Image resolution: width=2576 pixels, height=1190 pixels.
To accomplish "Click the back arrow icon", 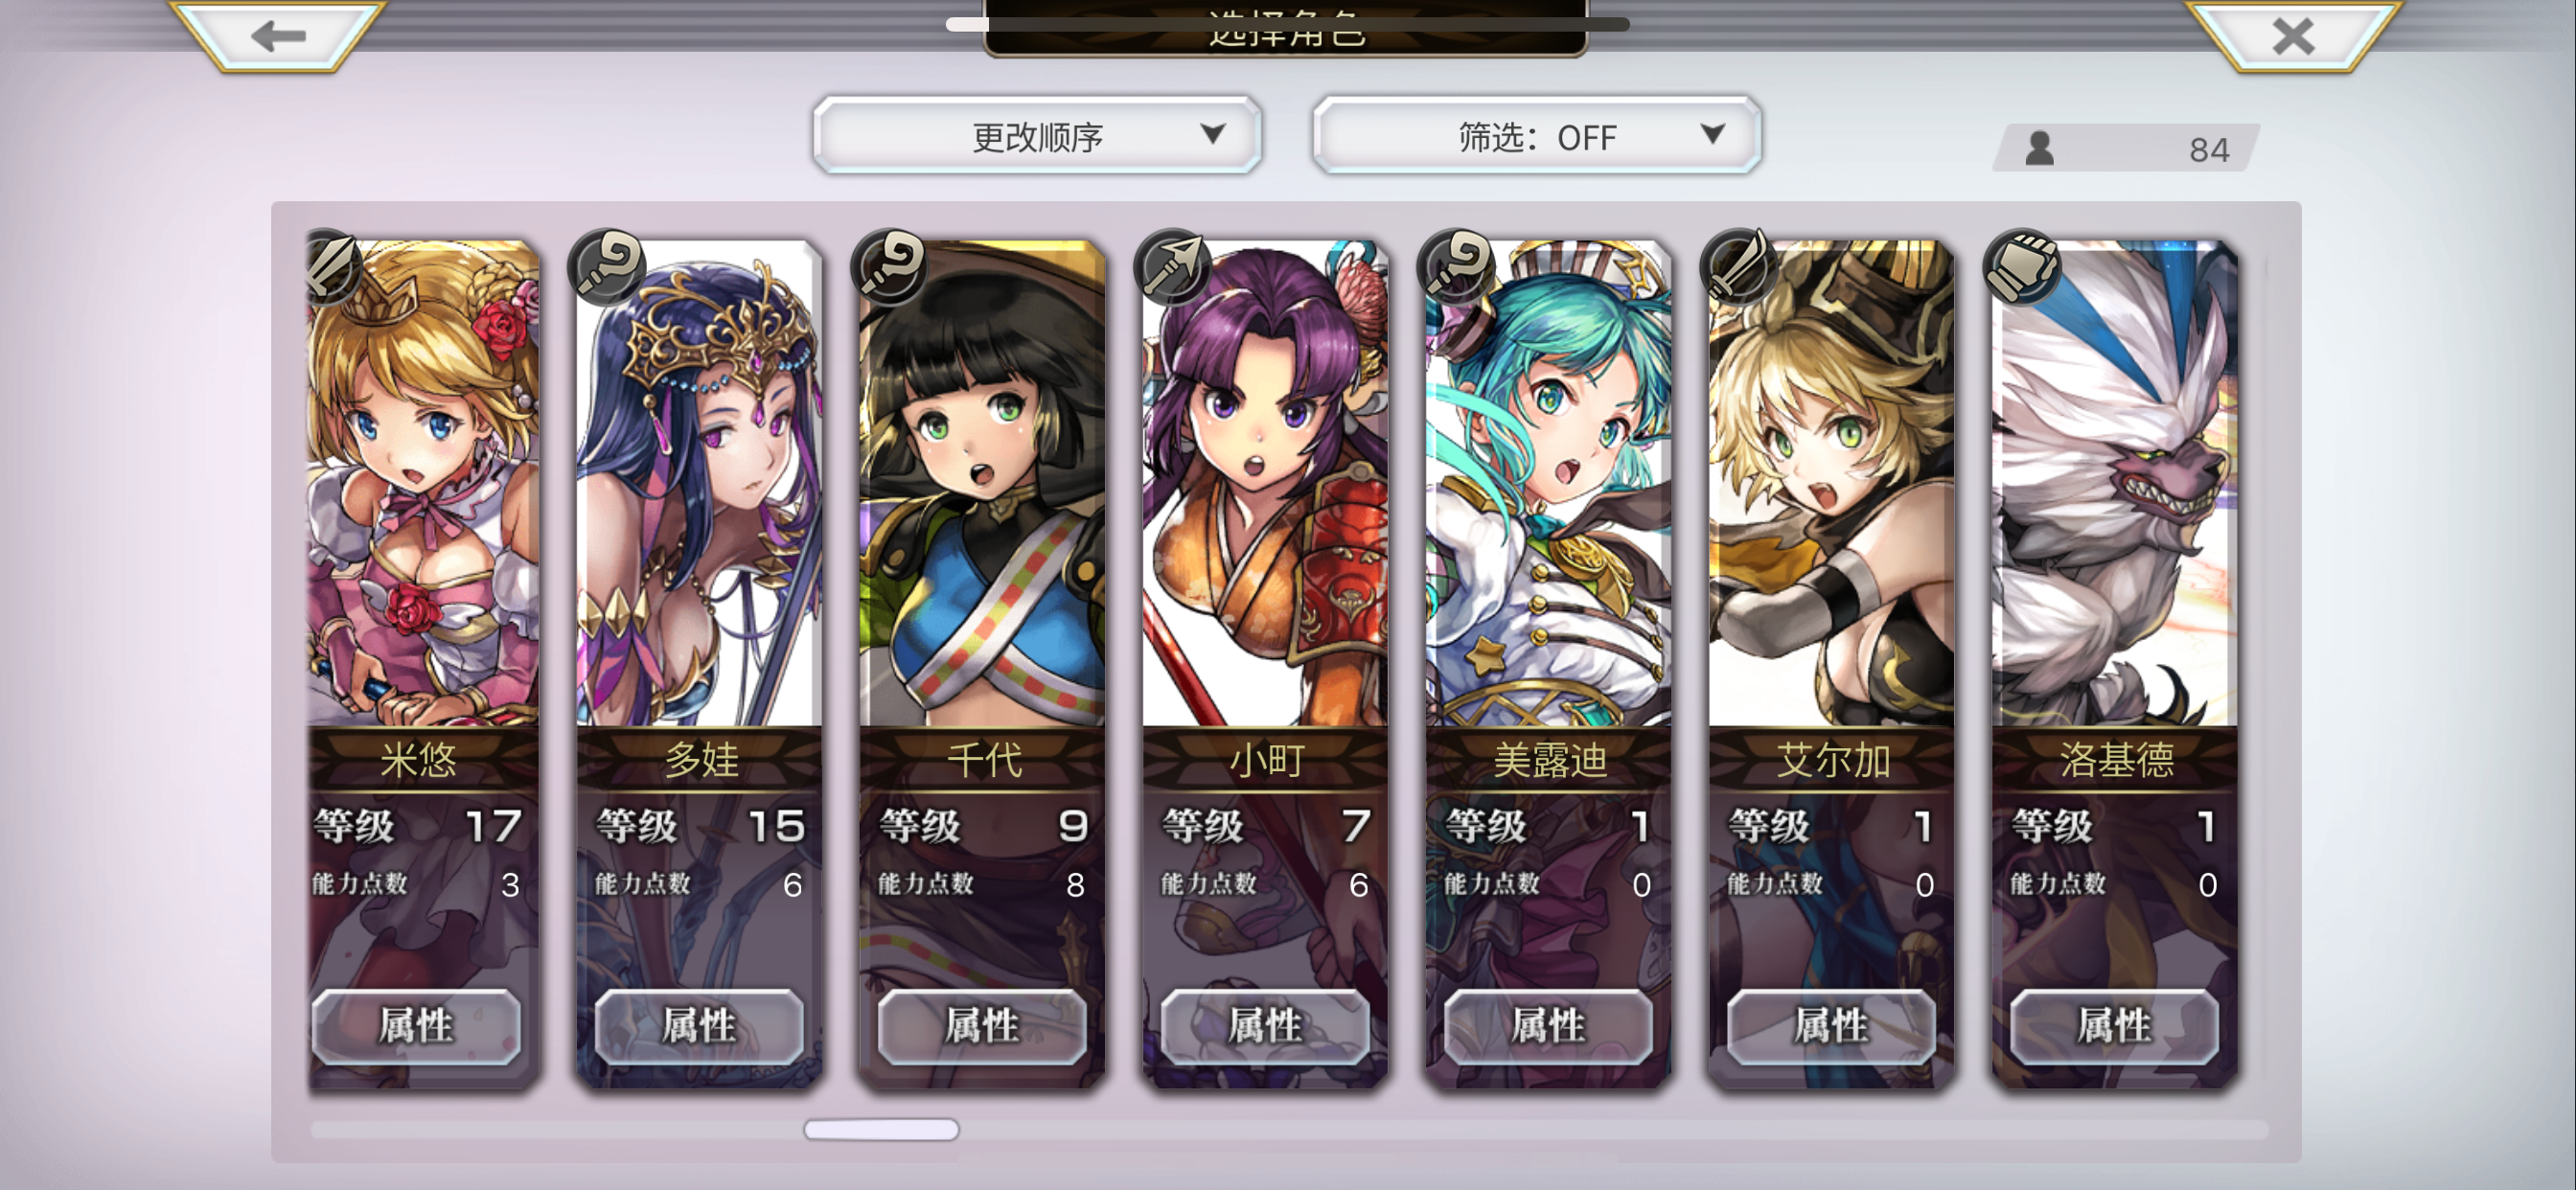I will (278, 37).
